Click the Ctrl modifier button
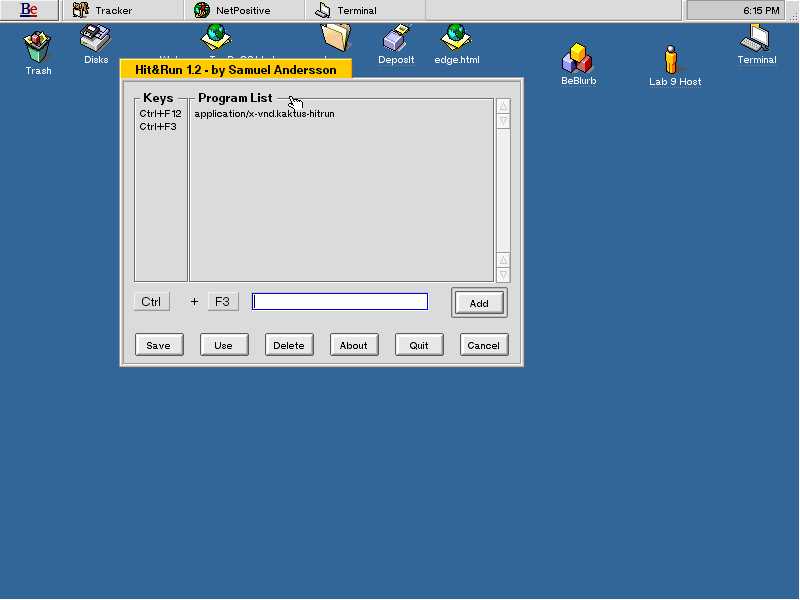Viewport: 800px width, 600px height. pyautogui.click(x=152, y=302)
